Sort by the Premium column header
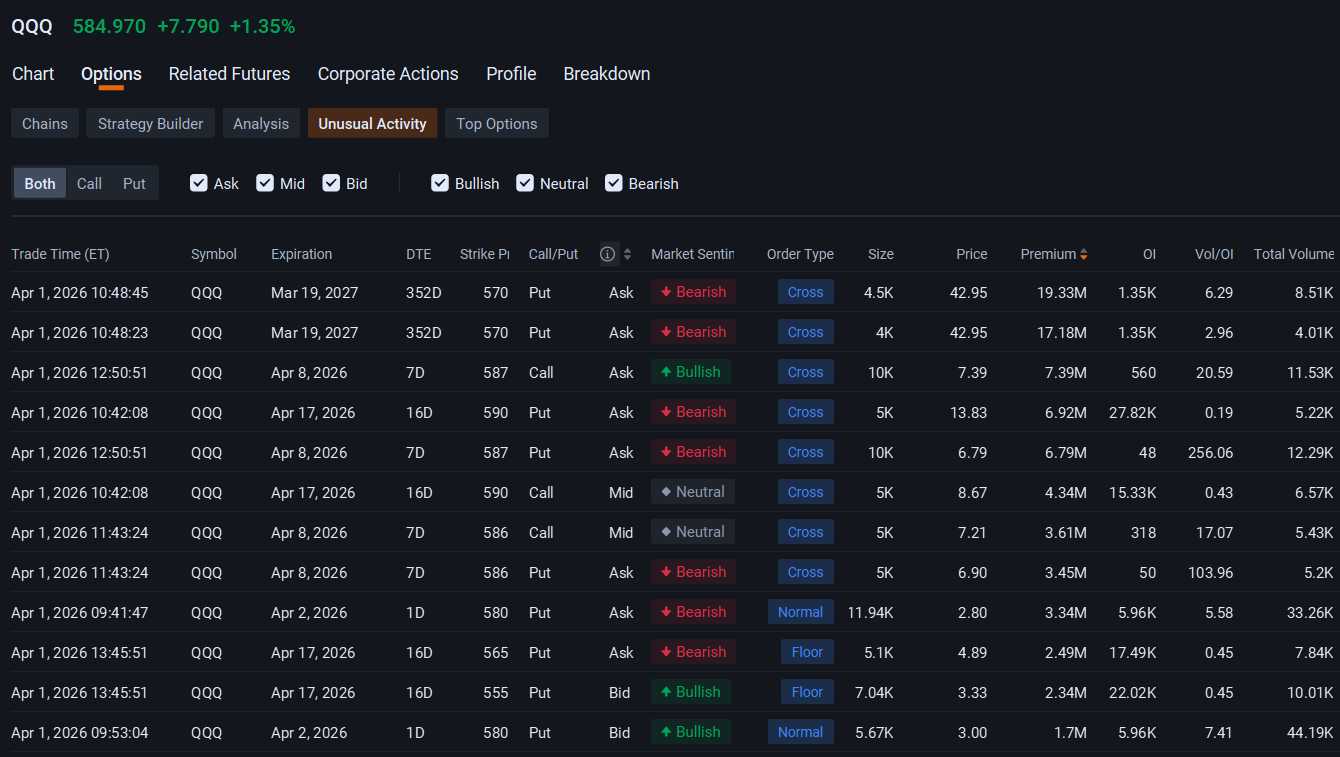The width and height of the screenshot is (1340, 757). (1048, 254)
